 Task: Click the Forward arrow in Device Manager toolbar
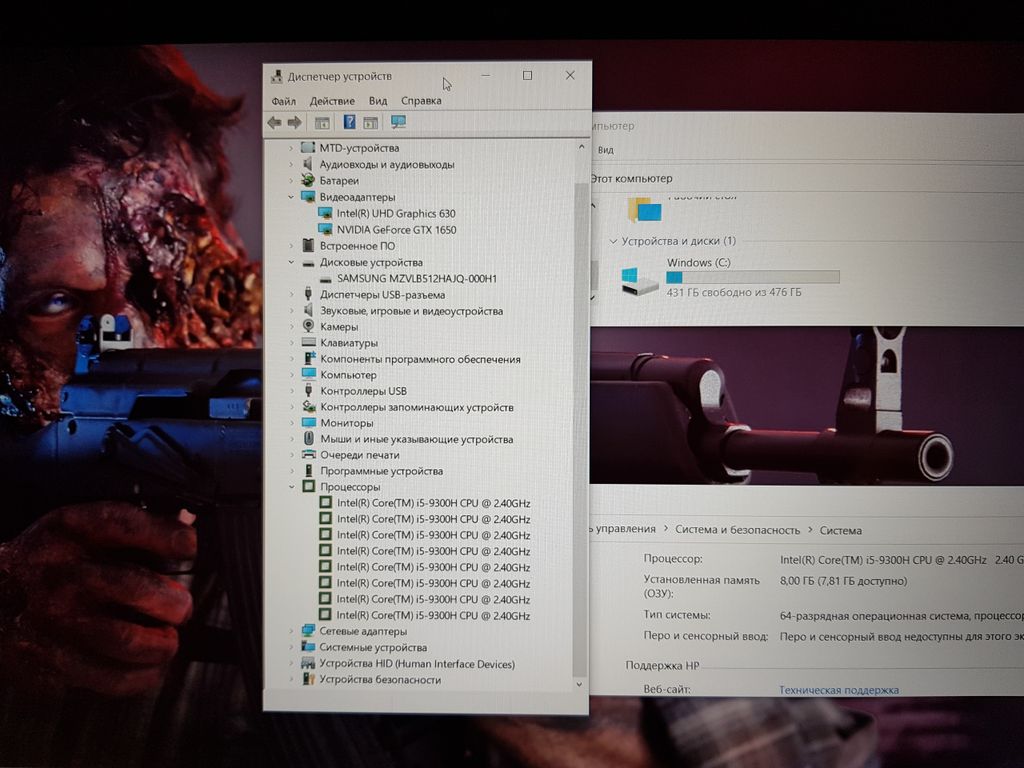coord(295,122)
